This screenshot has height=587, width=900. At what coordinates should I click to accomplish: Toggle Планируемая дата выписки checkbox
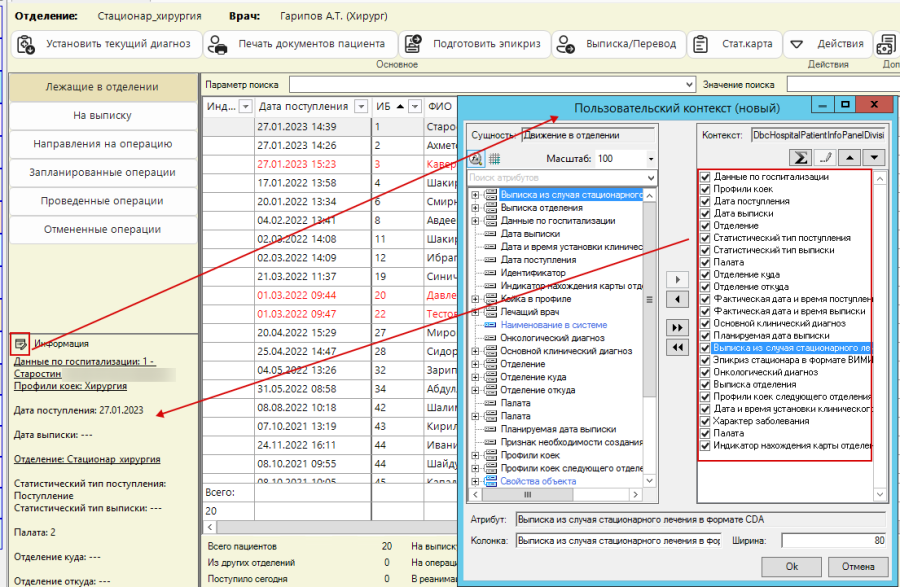[x=705, y=336]
